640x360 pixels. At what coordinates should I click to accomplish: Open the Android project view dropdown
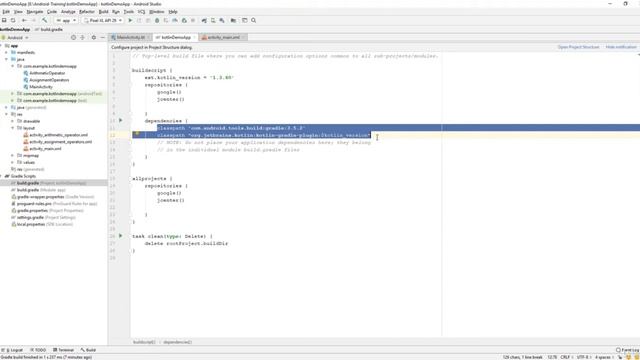pyautogui.click(x=15, y=38)
